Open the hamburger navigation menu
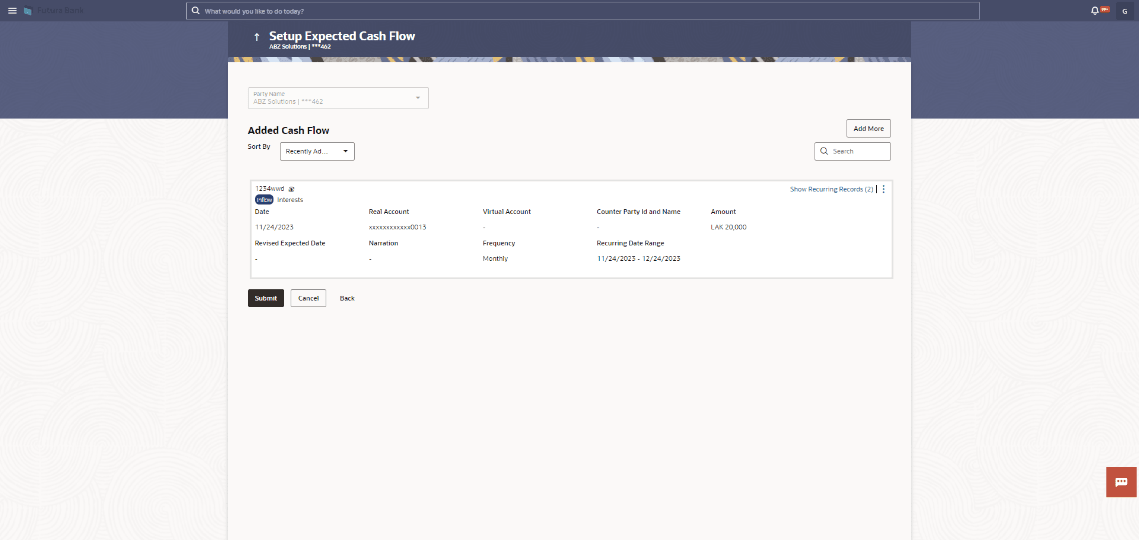Image resolution: width=1139 pixels, height=540 pixels. point(12,11)
